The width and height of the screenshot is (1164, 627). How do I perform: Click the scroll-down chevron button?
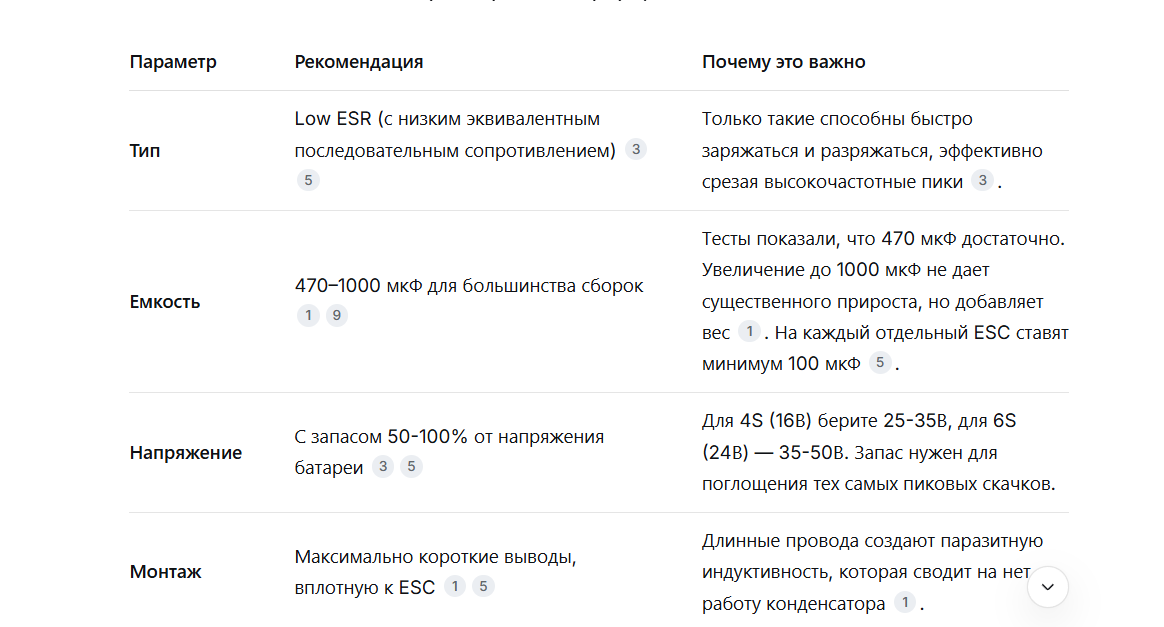click(x=1047, y=587)
